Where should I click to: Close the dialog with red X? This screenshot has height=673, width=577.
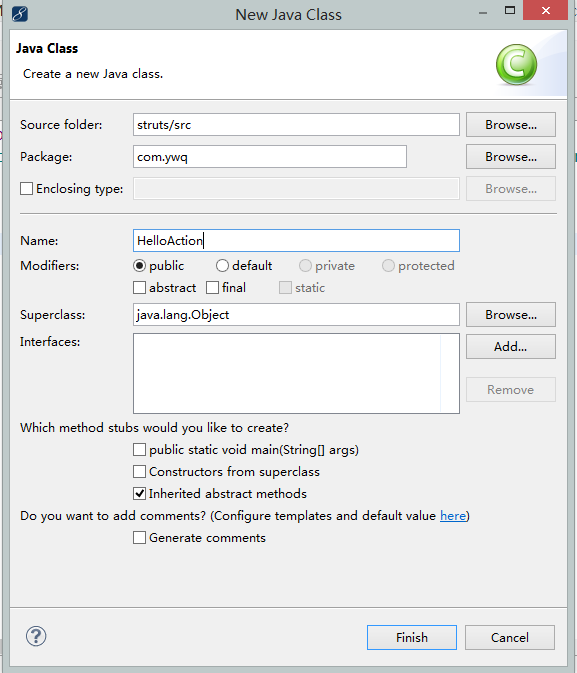click(x=545, y=10)
